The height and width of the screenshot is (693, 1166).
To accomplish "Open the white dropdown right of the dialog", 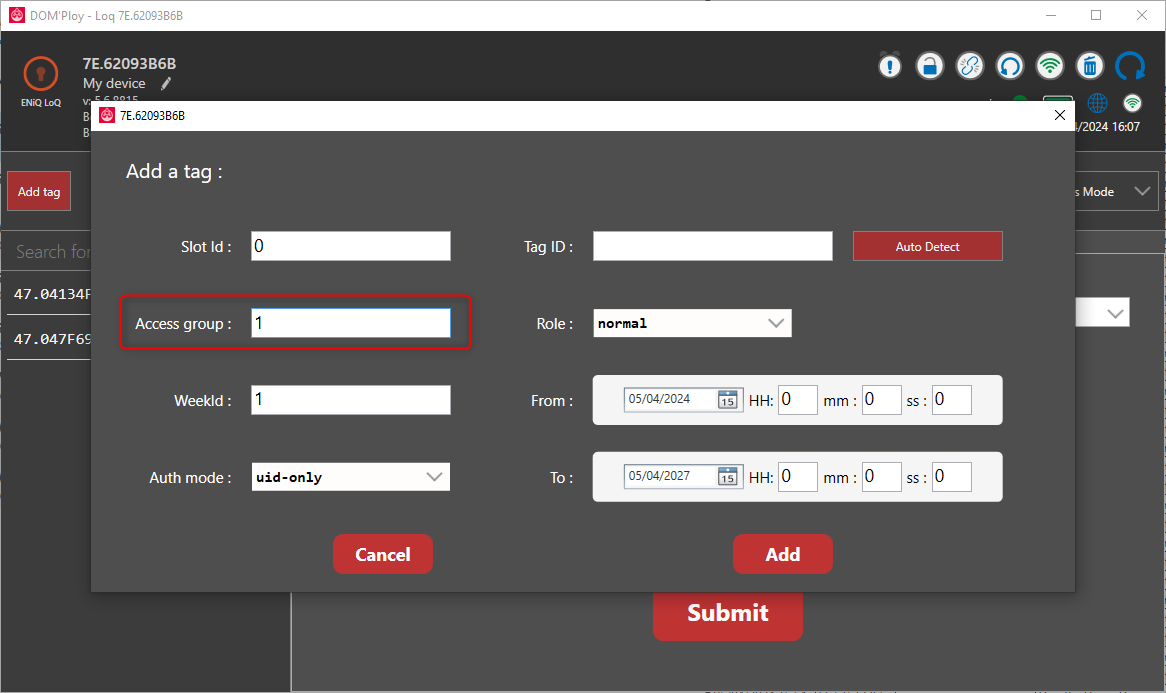I will [1103, 313].
